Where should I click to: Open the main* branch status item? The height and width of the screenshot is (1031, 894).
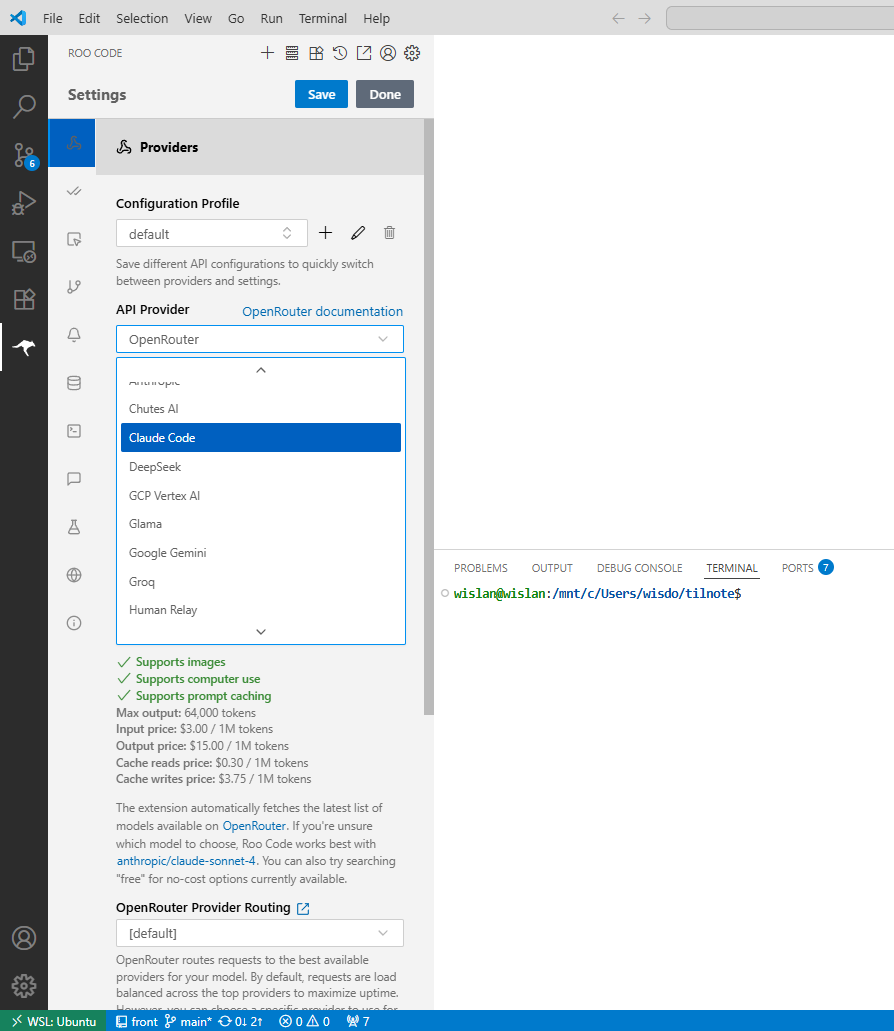(188, 1021)
